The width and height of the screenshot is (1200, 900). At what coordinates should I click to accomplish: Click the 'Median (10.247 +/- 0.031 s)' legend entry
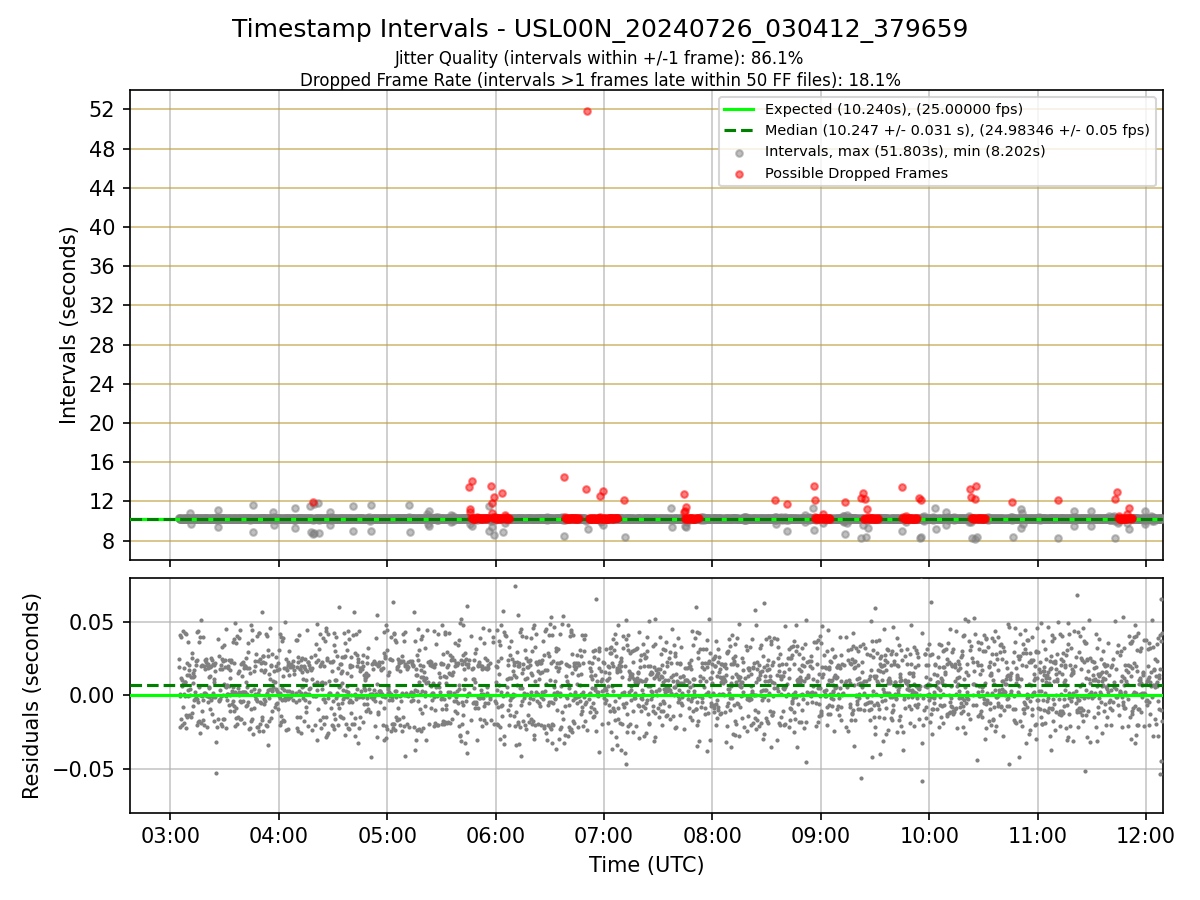957,130
